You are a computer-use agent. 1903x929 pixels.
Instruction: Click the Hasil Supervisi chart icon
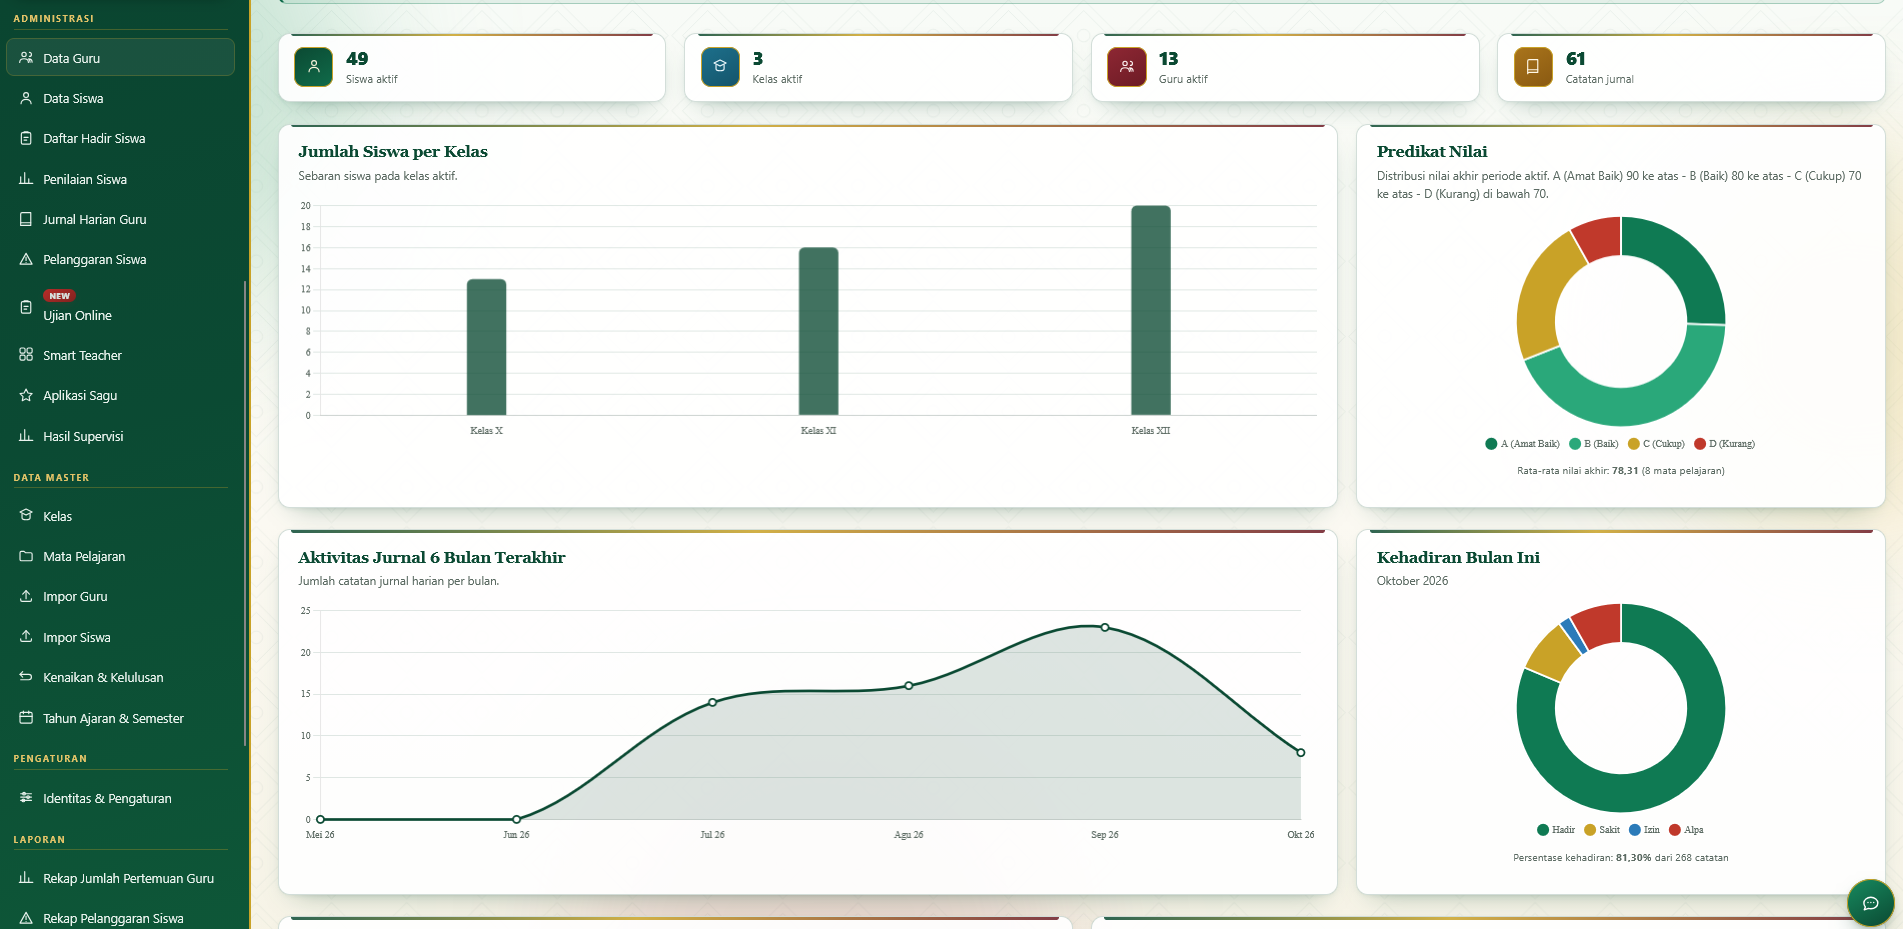[x=26, y=436]
